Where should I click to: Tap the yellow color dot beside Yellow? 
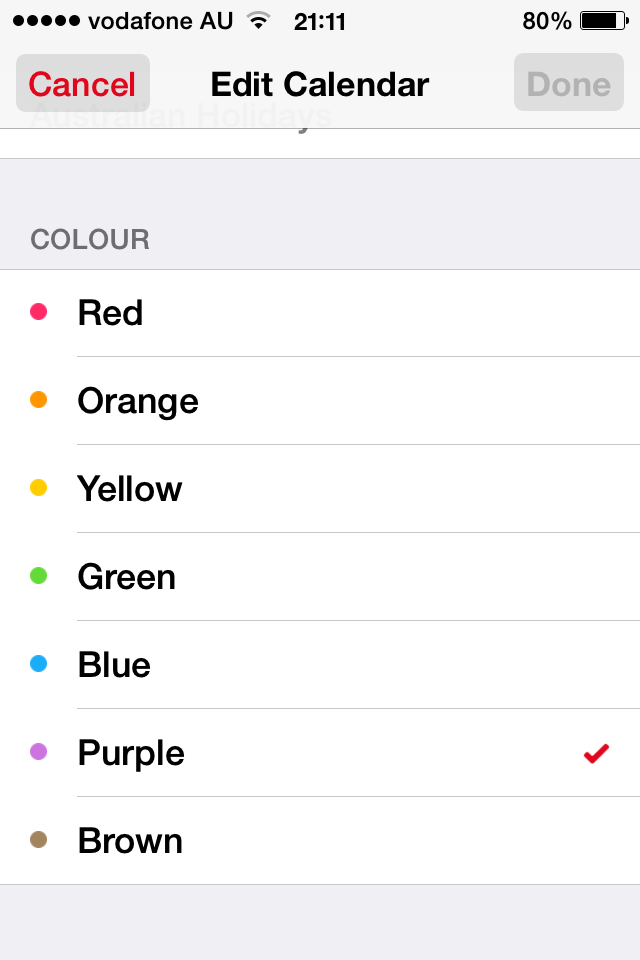[39, 487]
